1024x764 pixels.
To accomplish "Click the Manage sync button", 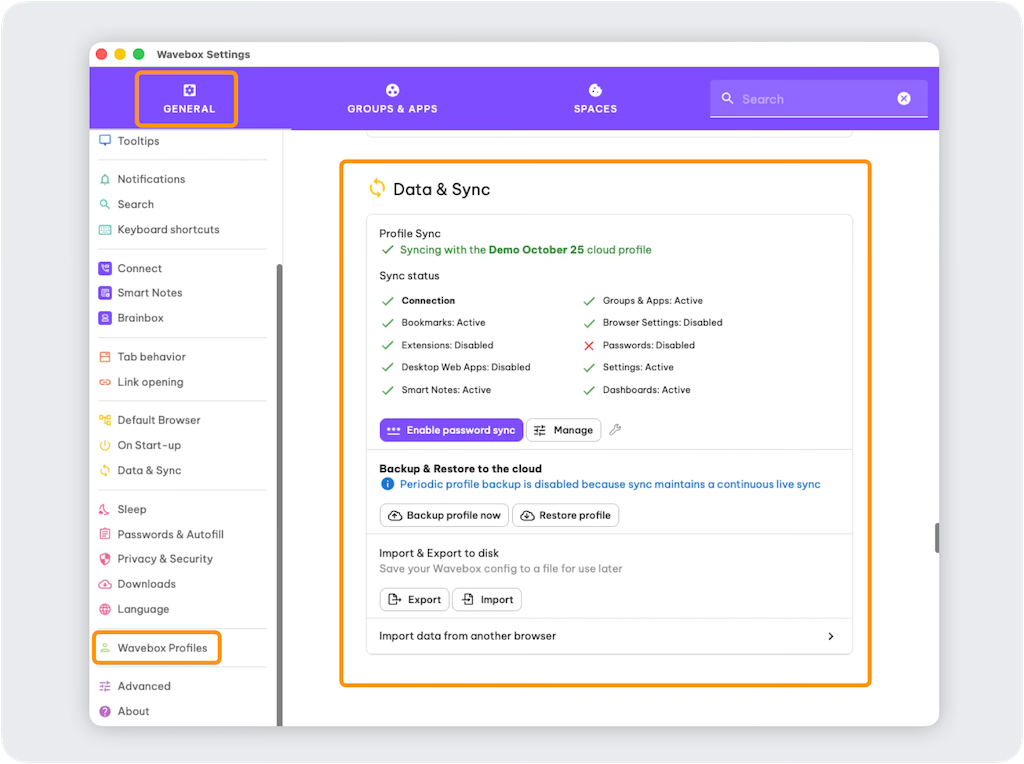I will [563, 430].
